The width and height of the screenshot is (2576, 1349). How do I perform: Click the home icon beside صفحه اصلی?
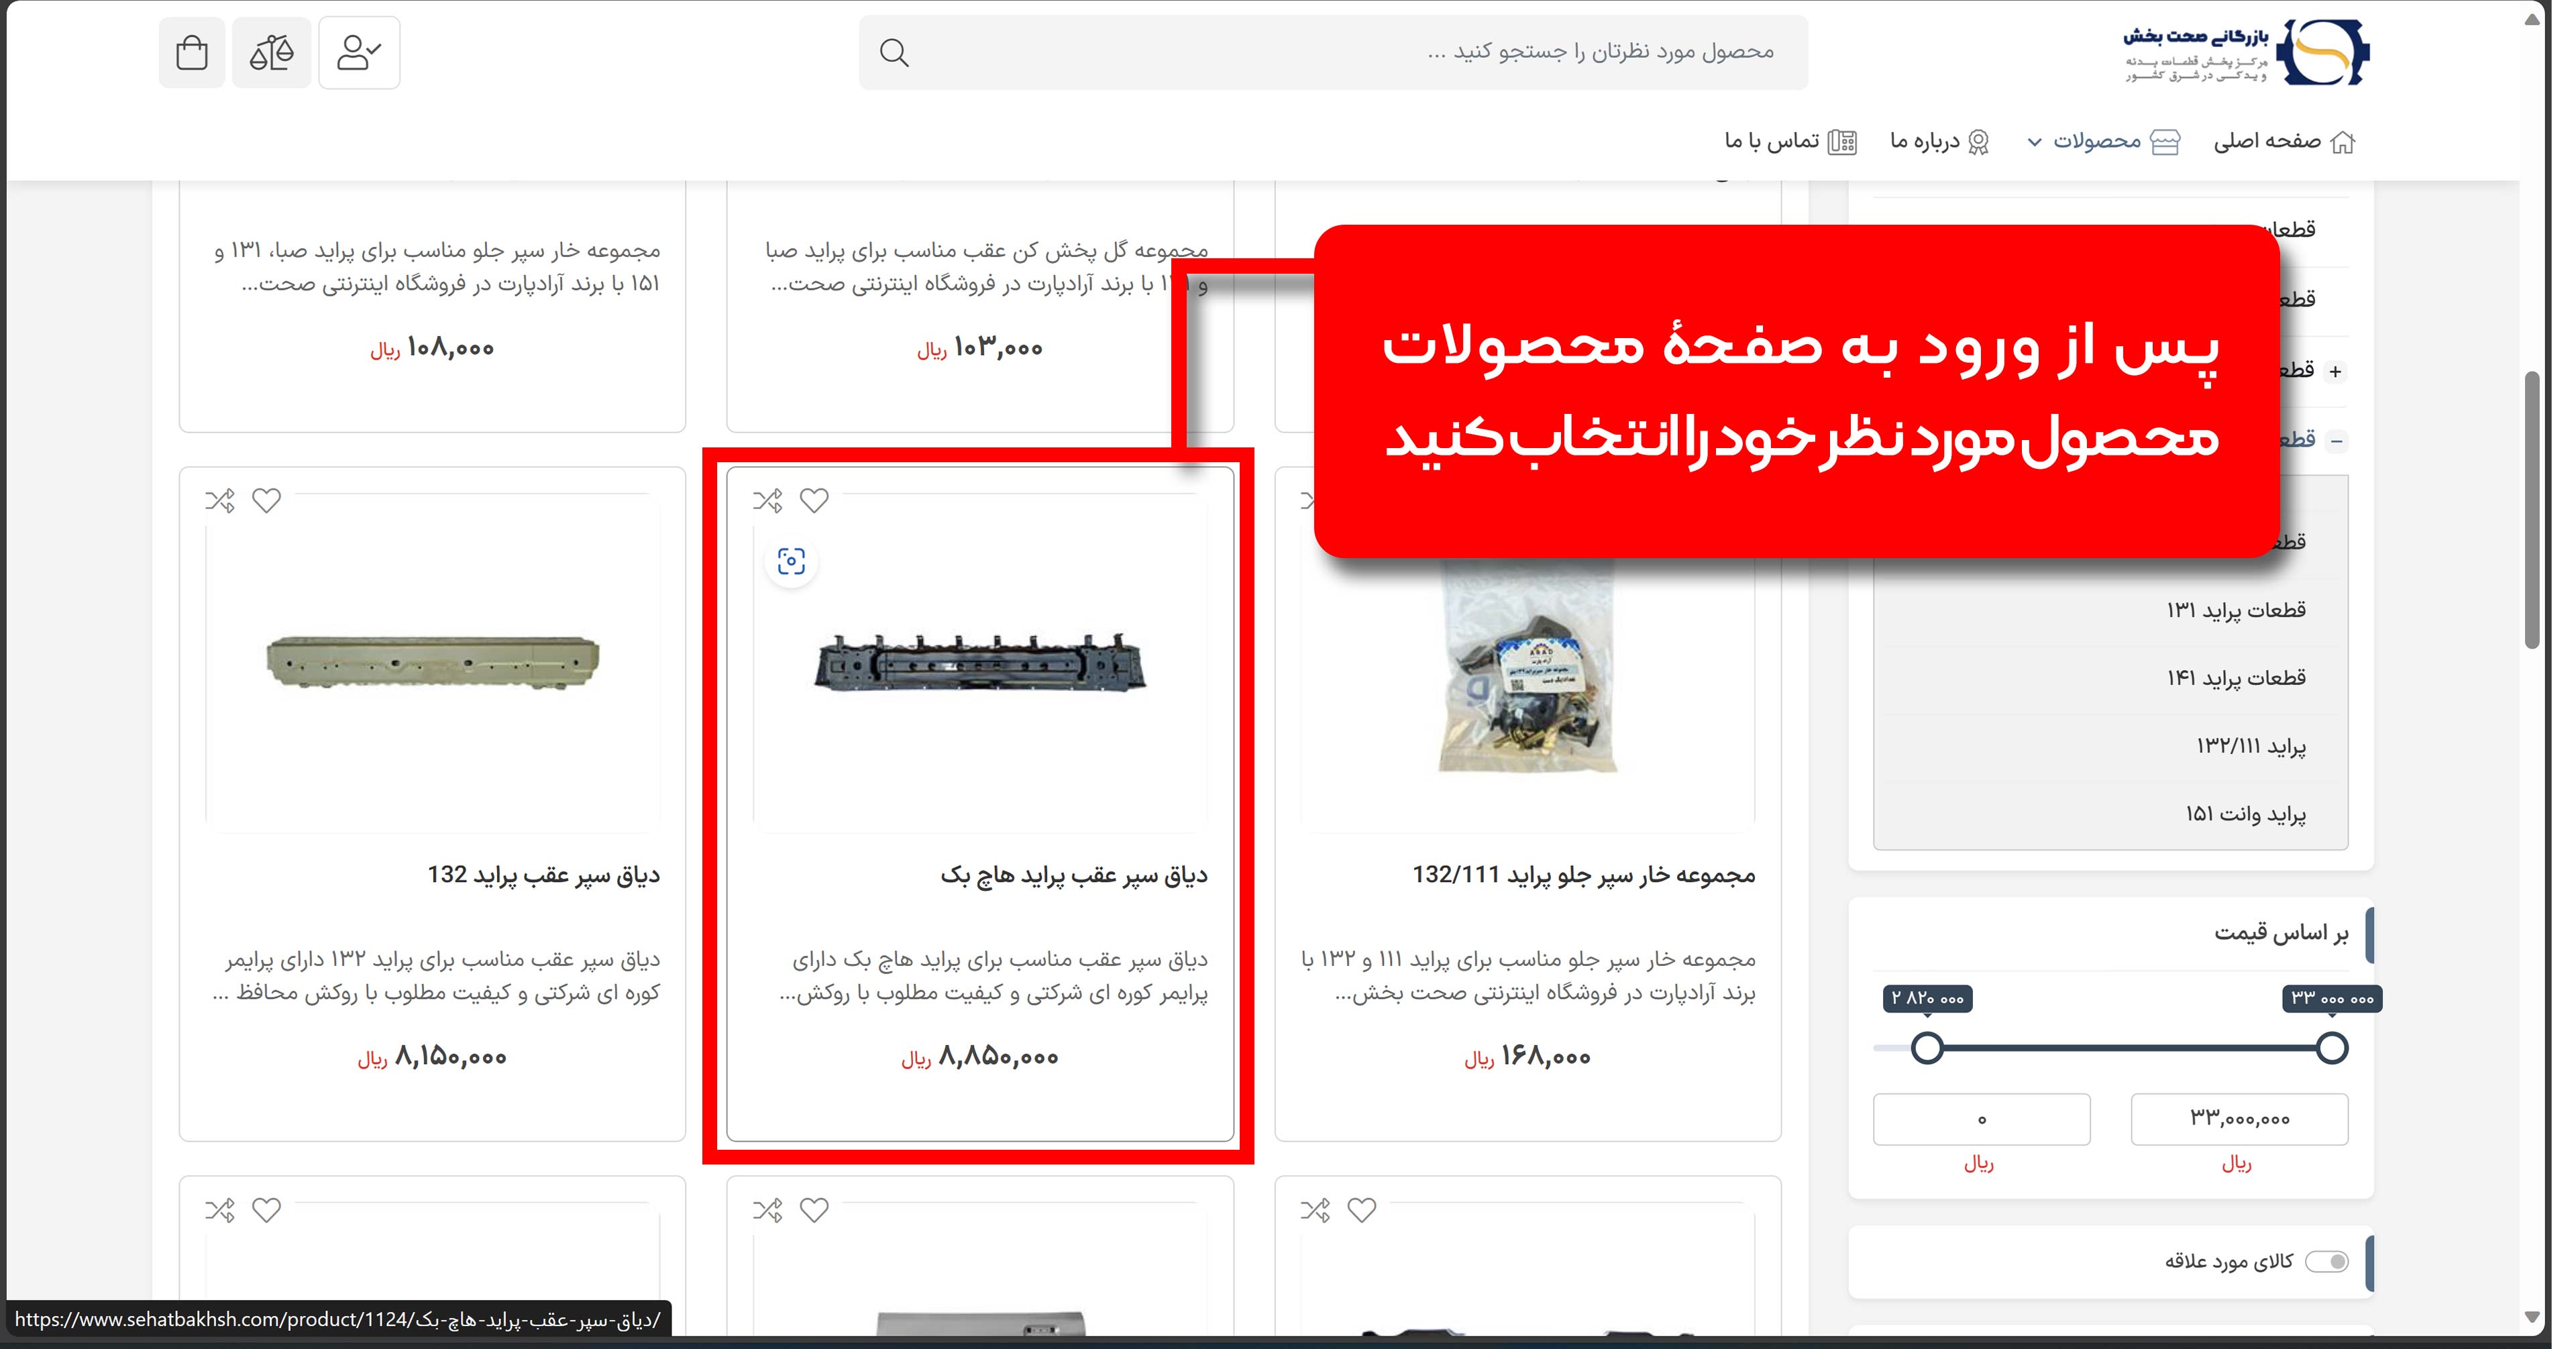coord(2343,142)
